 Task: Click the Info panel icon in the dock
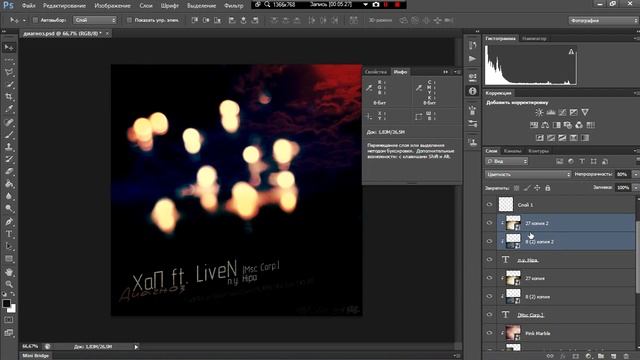pyautogui.click(x=473, y=91)
